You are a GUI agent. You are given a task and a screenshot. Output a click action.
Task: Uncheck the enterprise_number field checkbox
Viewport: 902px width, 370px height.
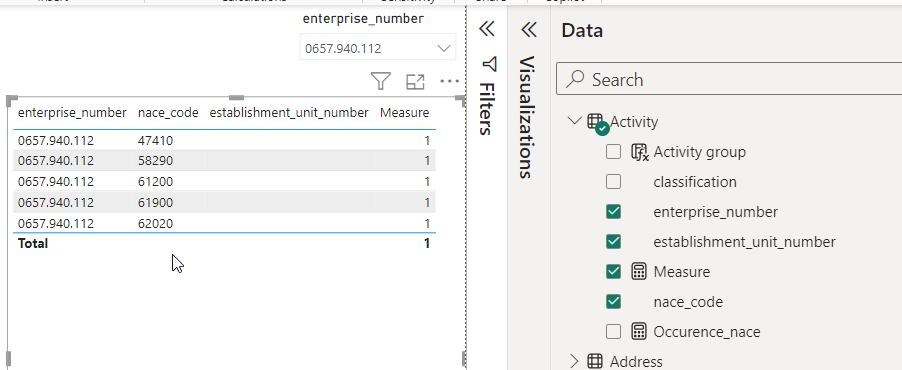click(x=614, y=212)
